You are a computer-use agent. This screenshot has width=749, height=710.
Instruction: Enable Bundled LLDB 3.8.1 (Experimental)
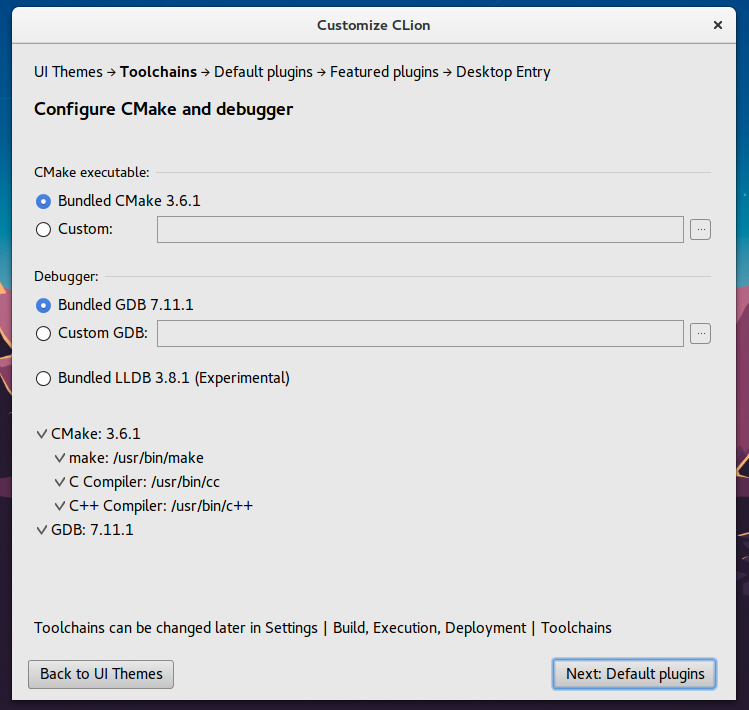(43, 378)
